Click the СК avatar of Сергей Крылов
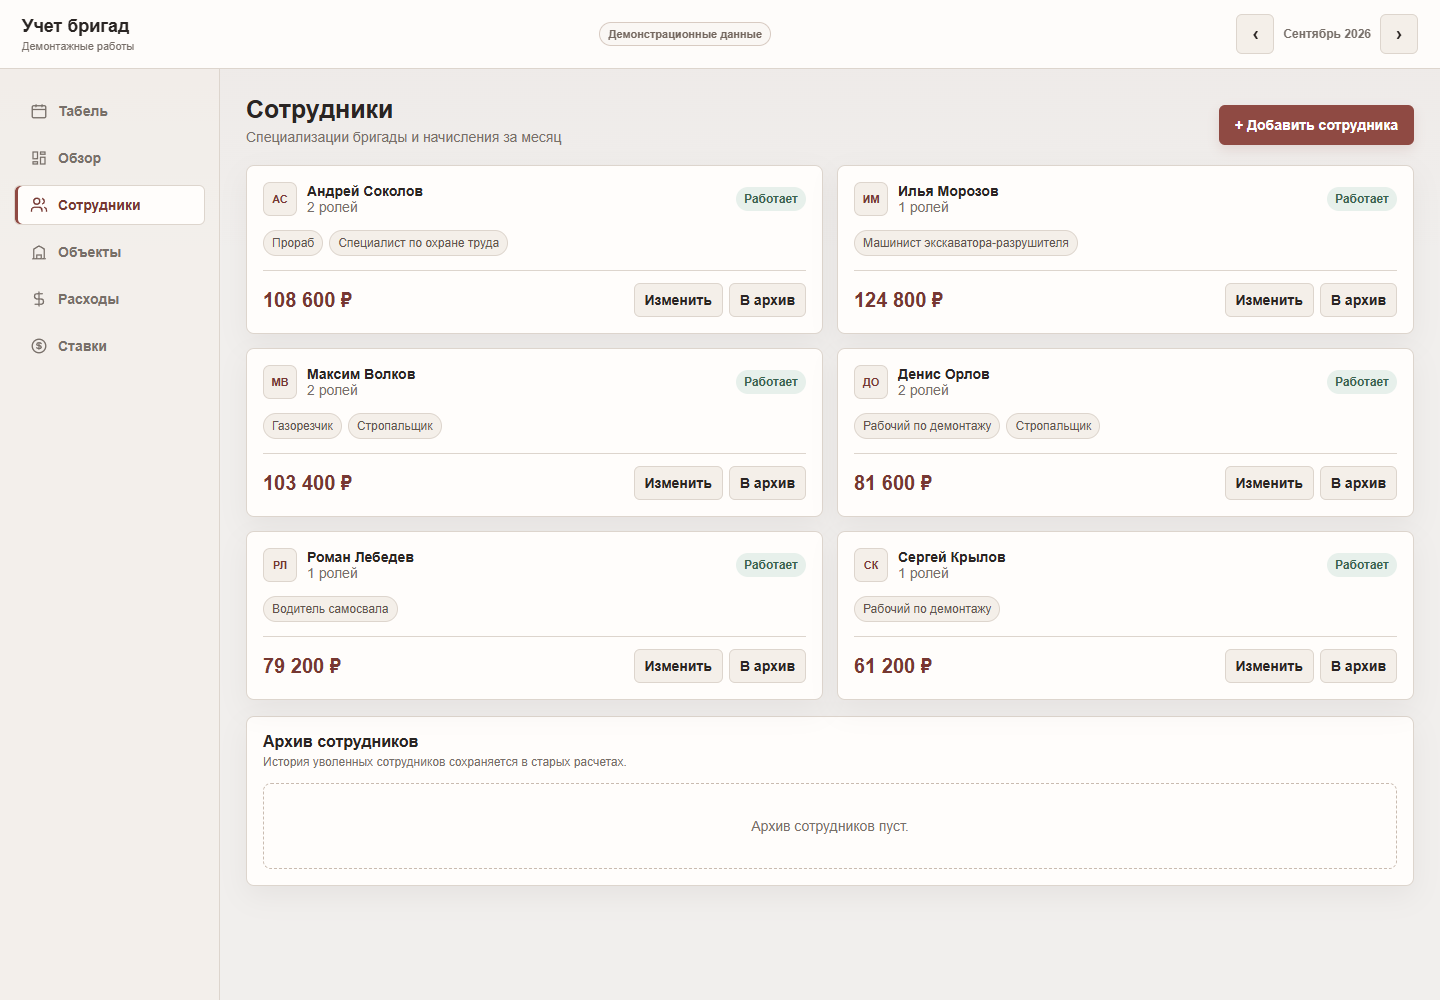 point(871,565)
